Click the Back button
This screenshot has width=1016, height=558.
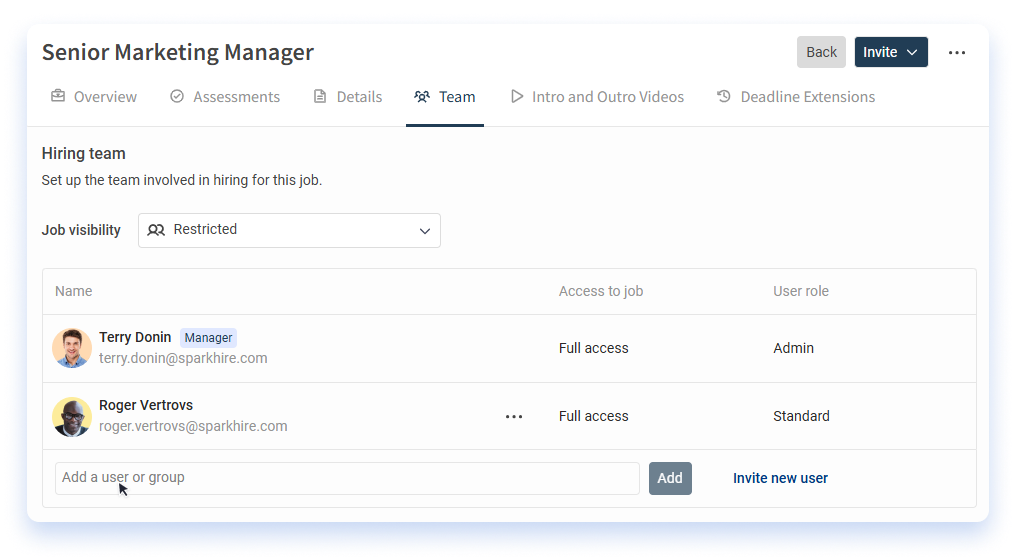coord(821,52)
